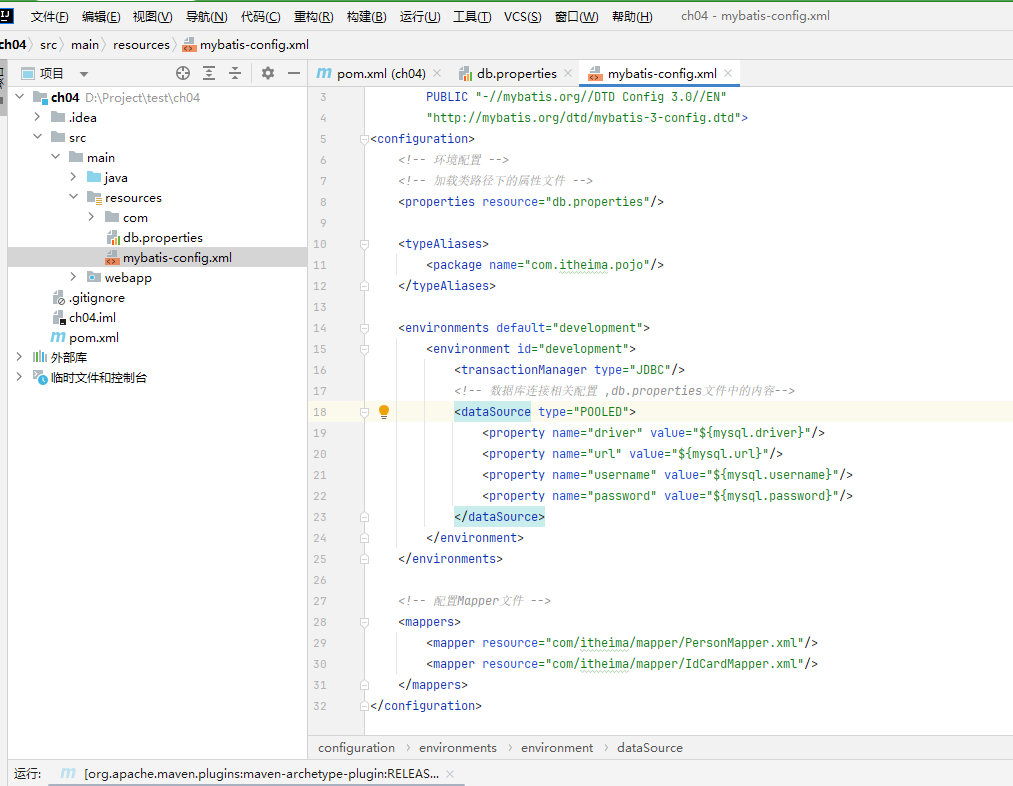Collapse the resources folder node
1013x786 pixels.
click(74, 197)
